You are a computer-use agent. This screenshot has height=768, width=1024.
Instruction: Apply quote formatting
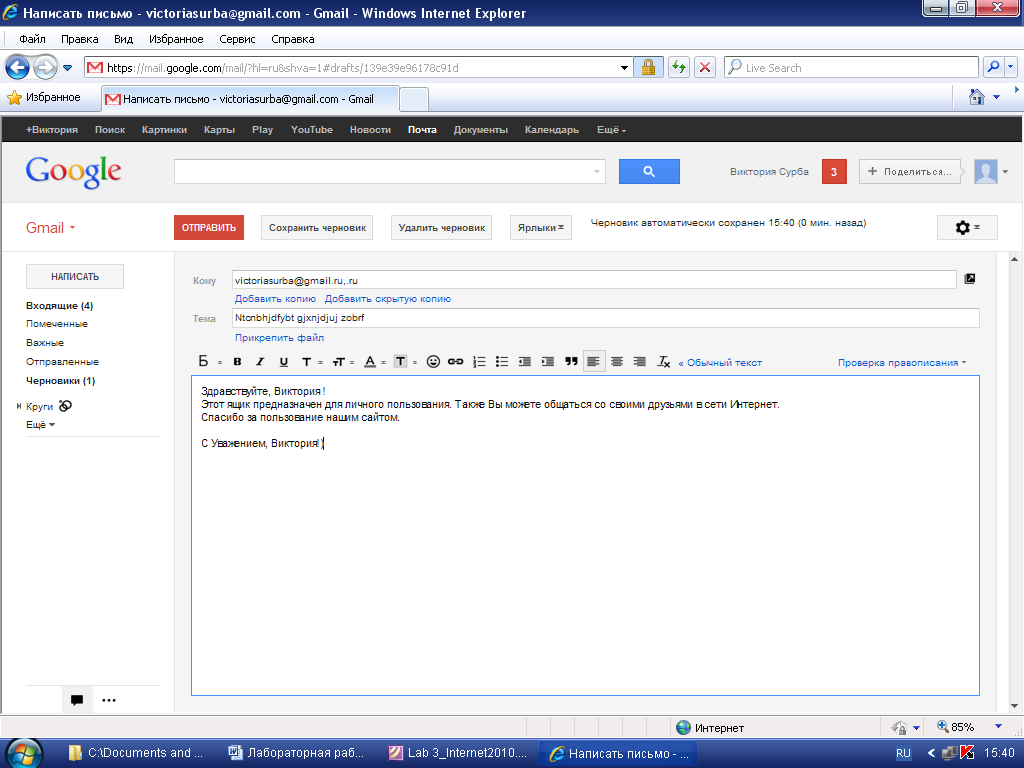coord(571,362)
